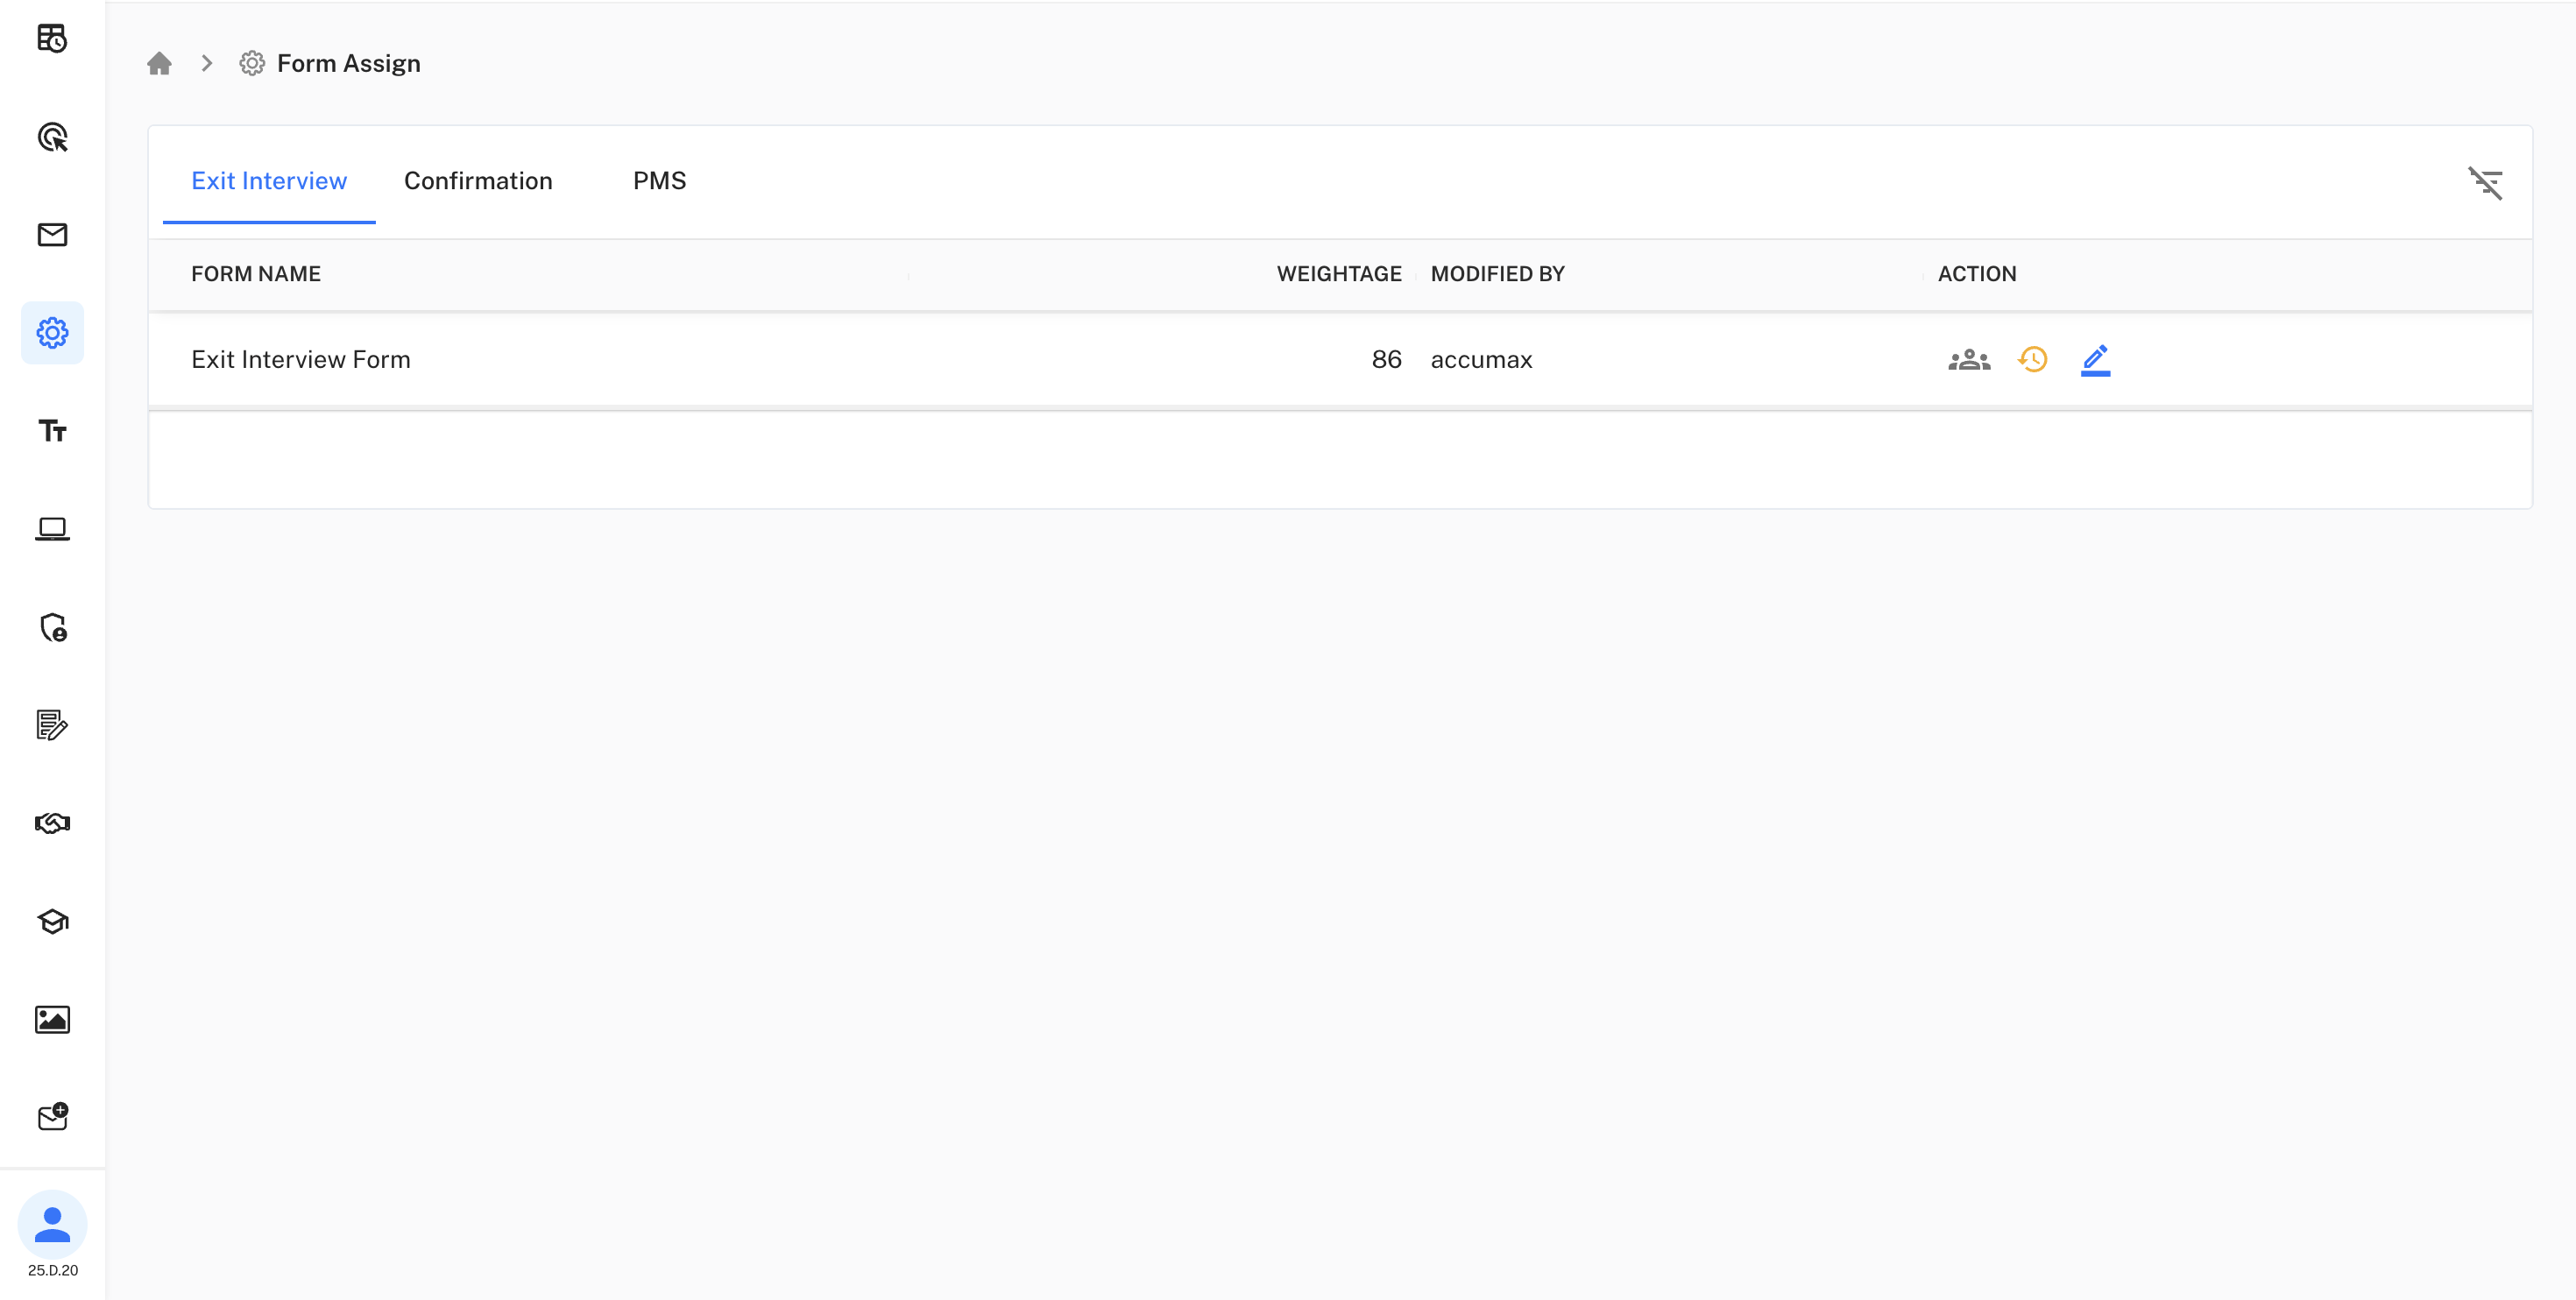
Task: Open the compose-email plus icon in the sidebar
Action: 52,1117
